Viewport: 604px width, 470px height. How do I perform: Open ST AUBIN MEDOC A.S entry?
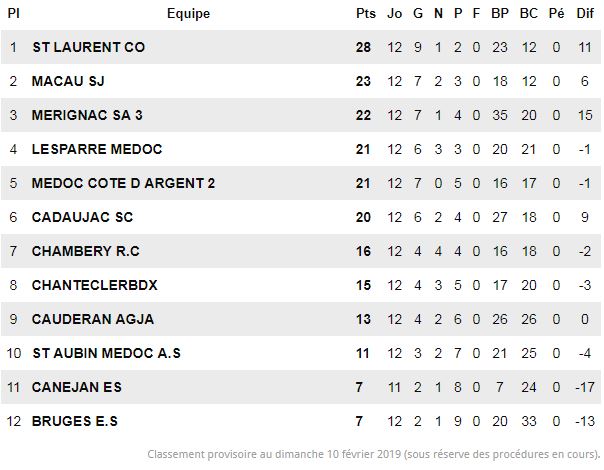(x=106, y=353)
